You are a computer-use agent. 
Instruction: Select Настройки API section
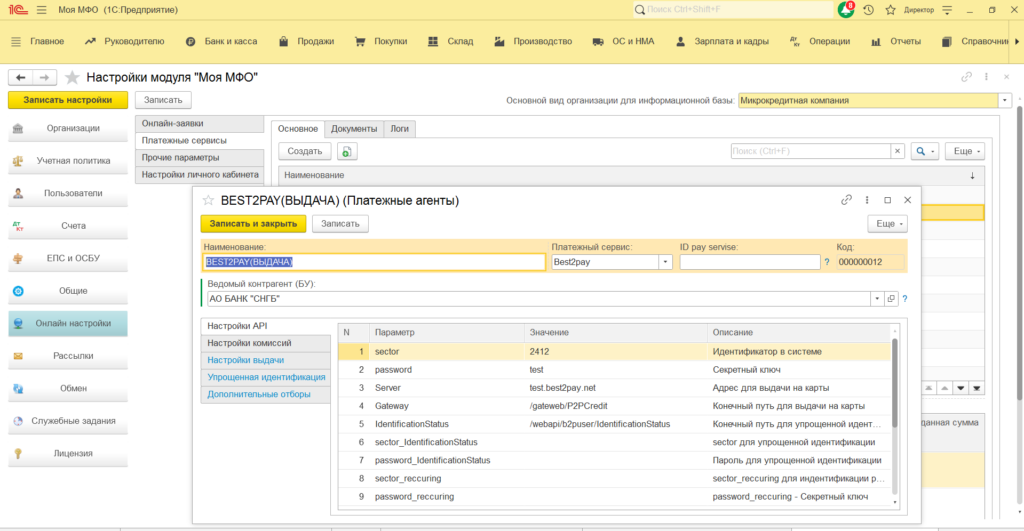pyautogui.click(x=266, y=326)
